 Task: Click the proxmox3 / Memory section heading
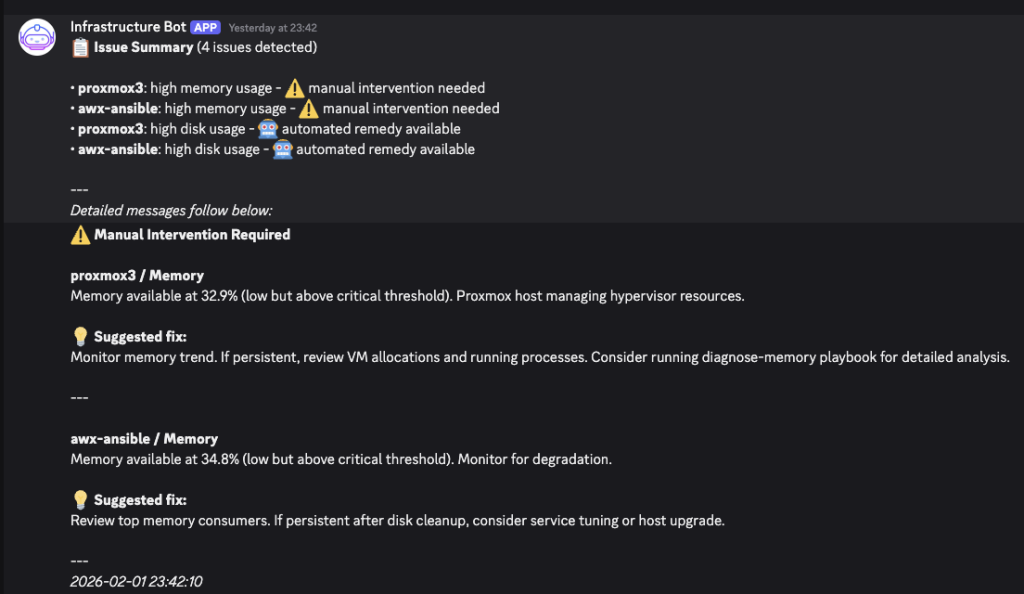(x=136, y=275)
